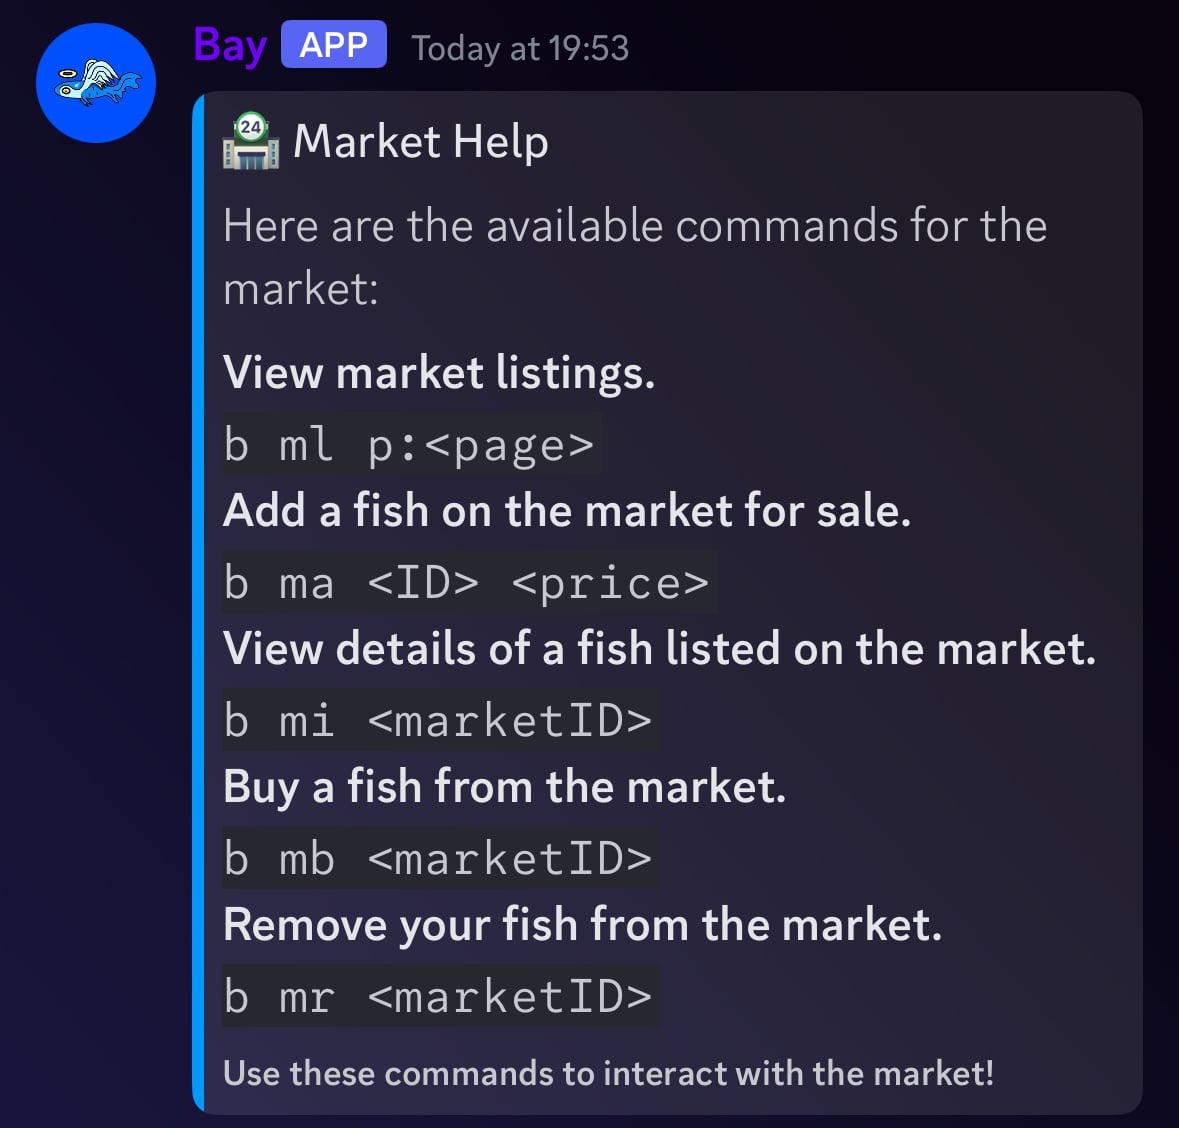Click the 'Add a fish on the market' line

click(568, 510)
